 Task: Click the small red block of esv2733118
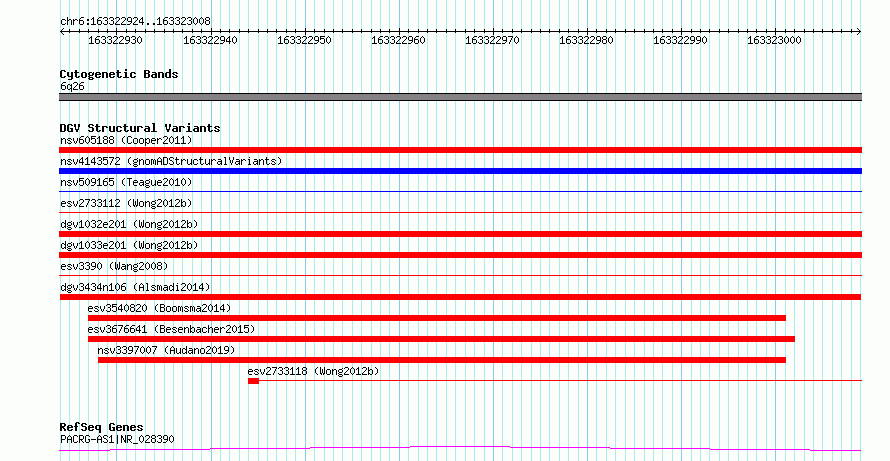[253, 381]
